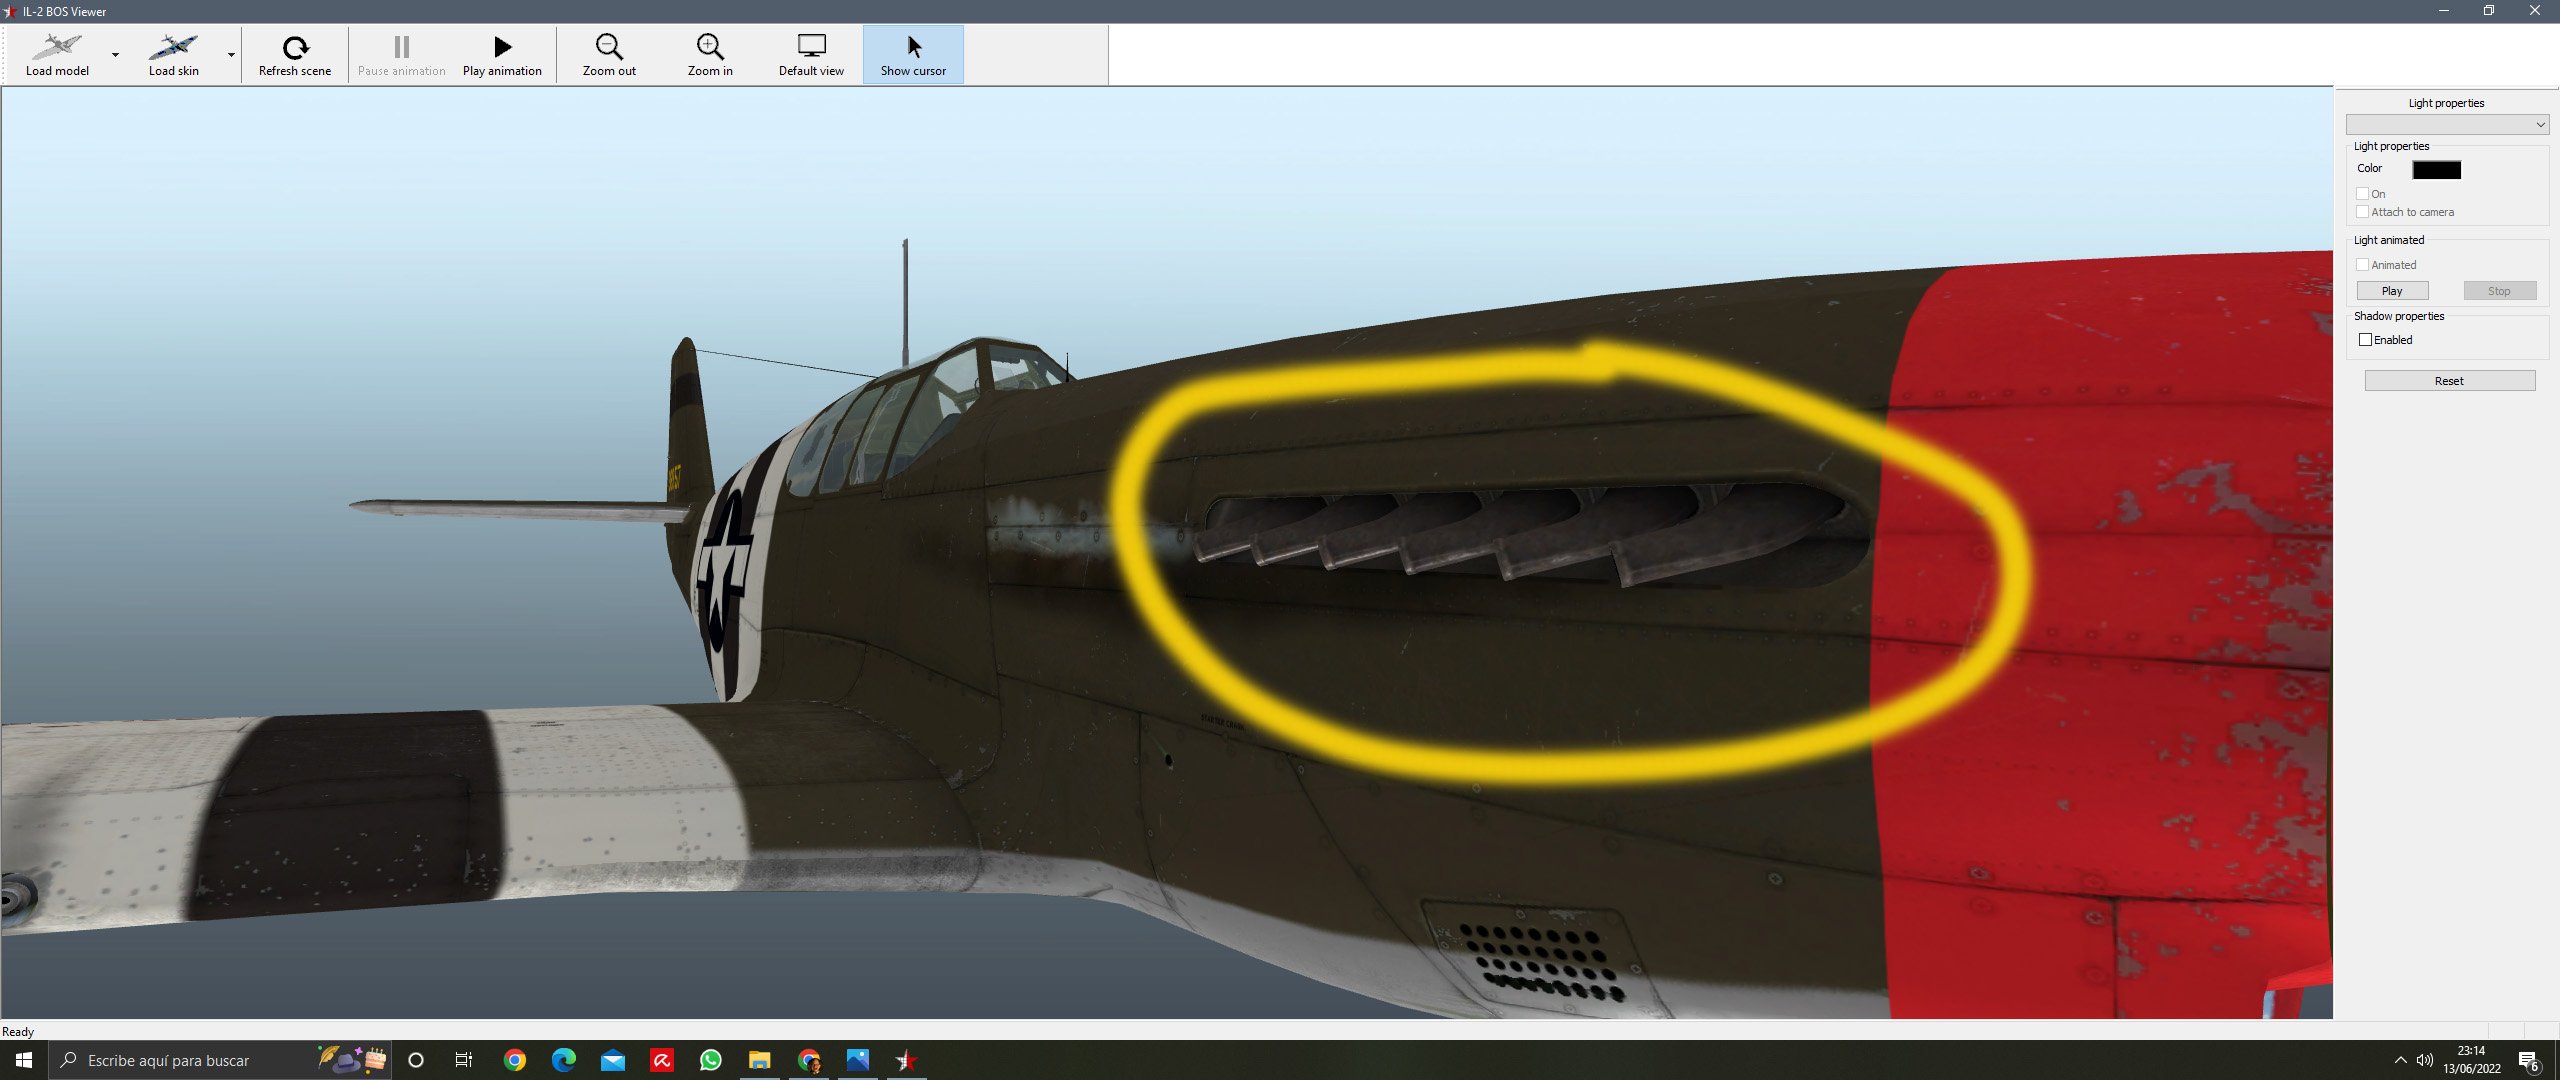Image resolution: width=2560 pixels, height=1080 pixels.
Task: Click the Load model airplane icon
Action: tap(57, 47)
